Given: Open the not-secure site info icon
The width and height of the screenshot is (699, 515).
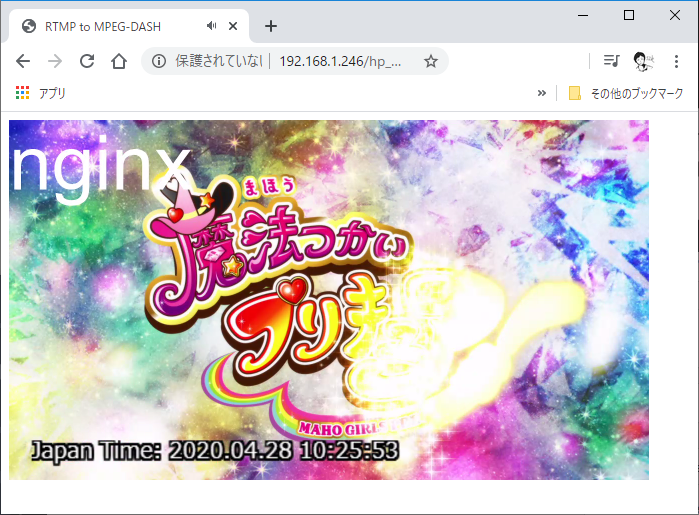Looking at the screenshot, I should point(158,61).
